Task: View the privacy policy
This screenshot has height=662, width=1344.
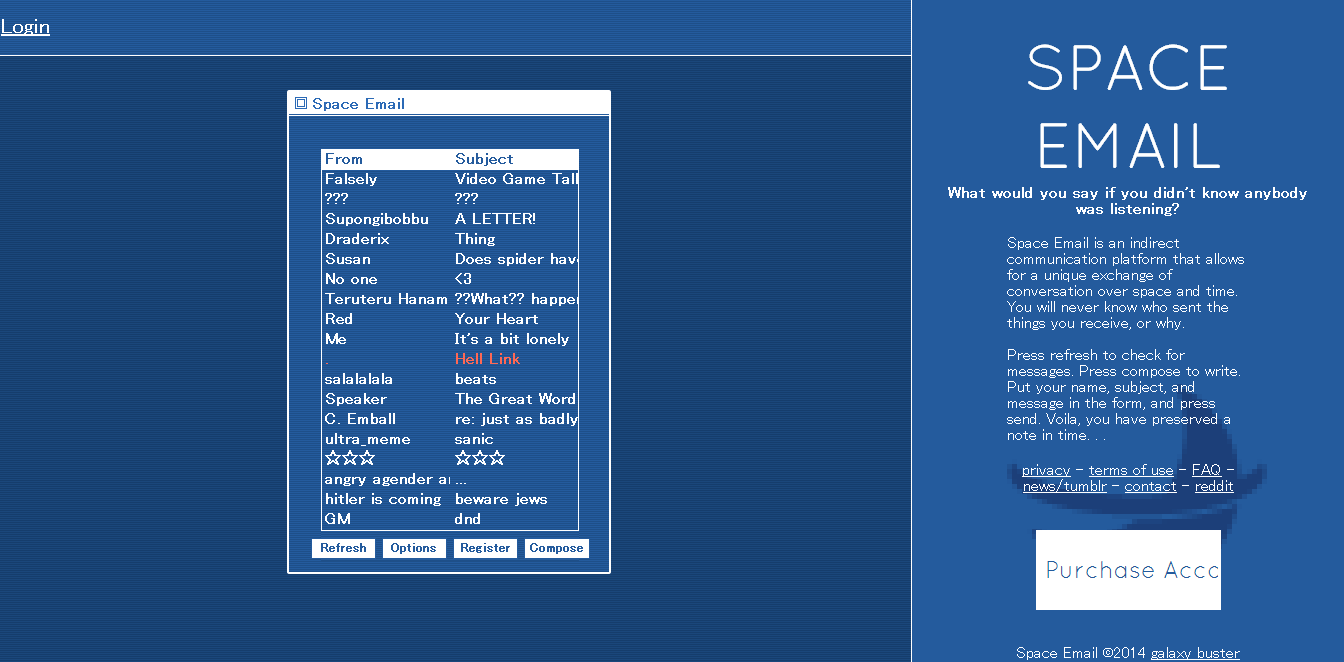Action: pos(1045,470)
